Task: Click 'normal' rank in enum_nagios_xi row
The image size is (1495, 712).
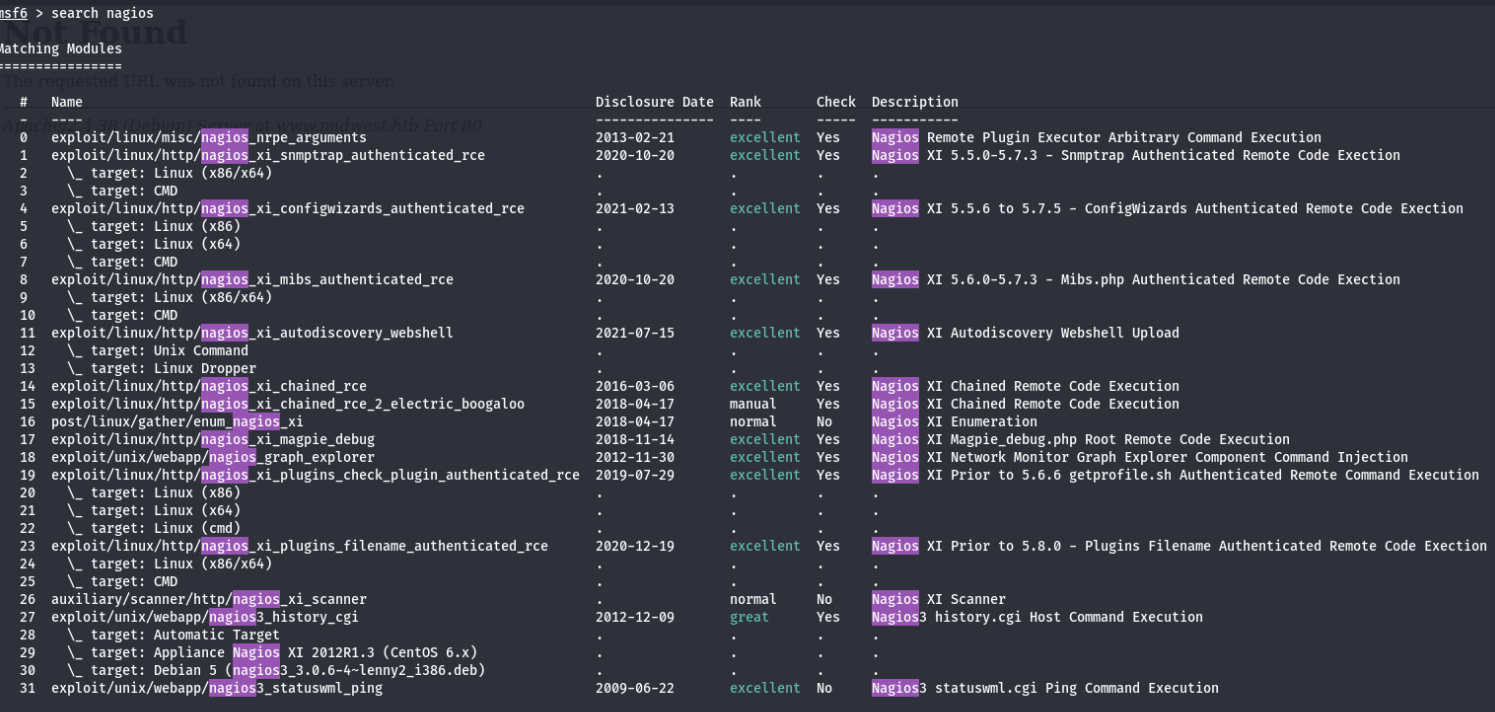Action: [x=753, y=422]
